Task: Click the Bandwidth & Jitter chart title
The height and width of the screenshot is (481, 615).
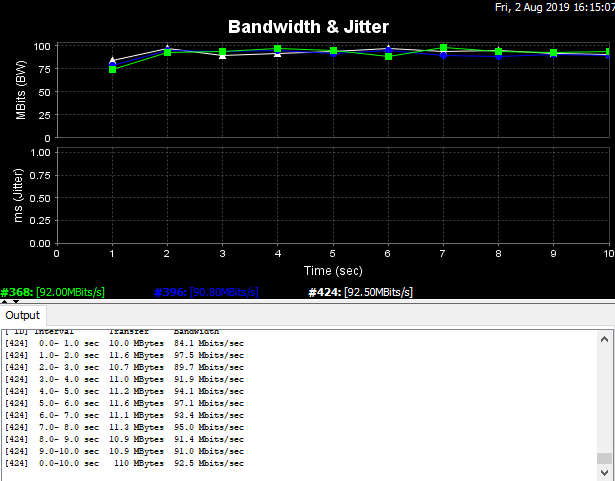Action: coord(308,26)
